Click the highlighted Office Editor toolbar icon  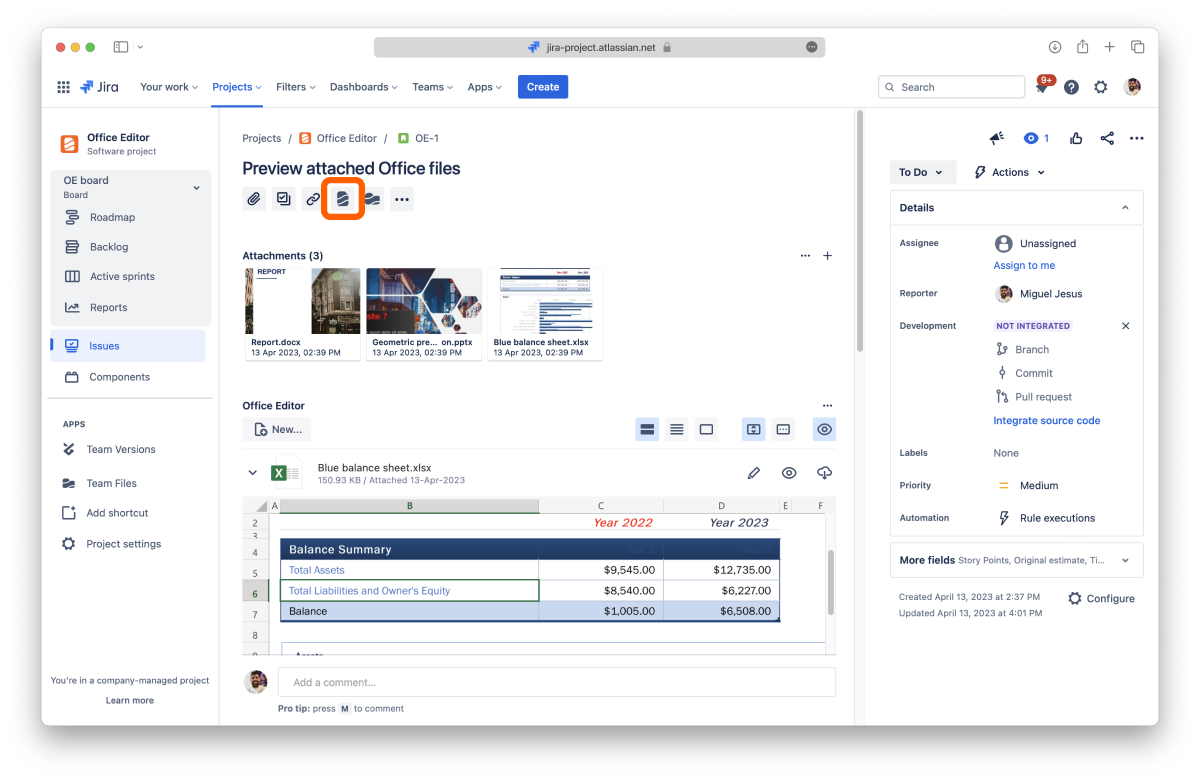(343, 199)
